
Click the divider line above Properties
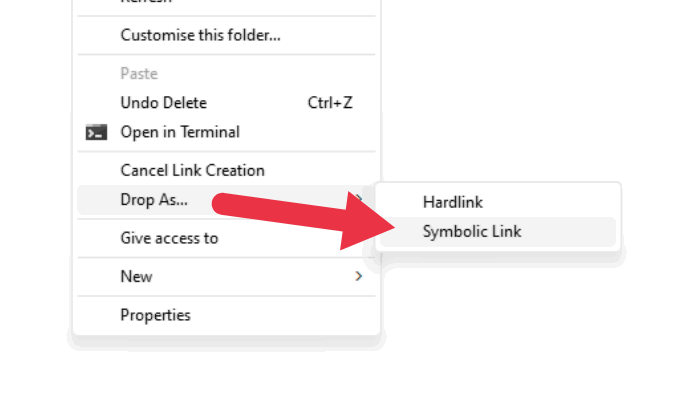coord(226,296)
